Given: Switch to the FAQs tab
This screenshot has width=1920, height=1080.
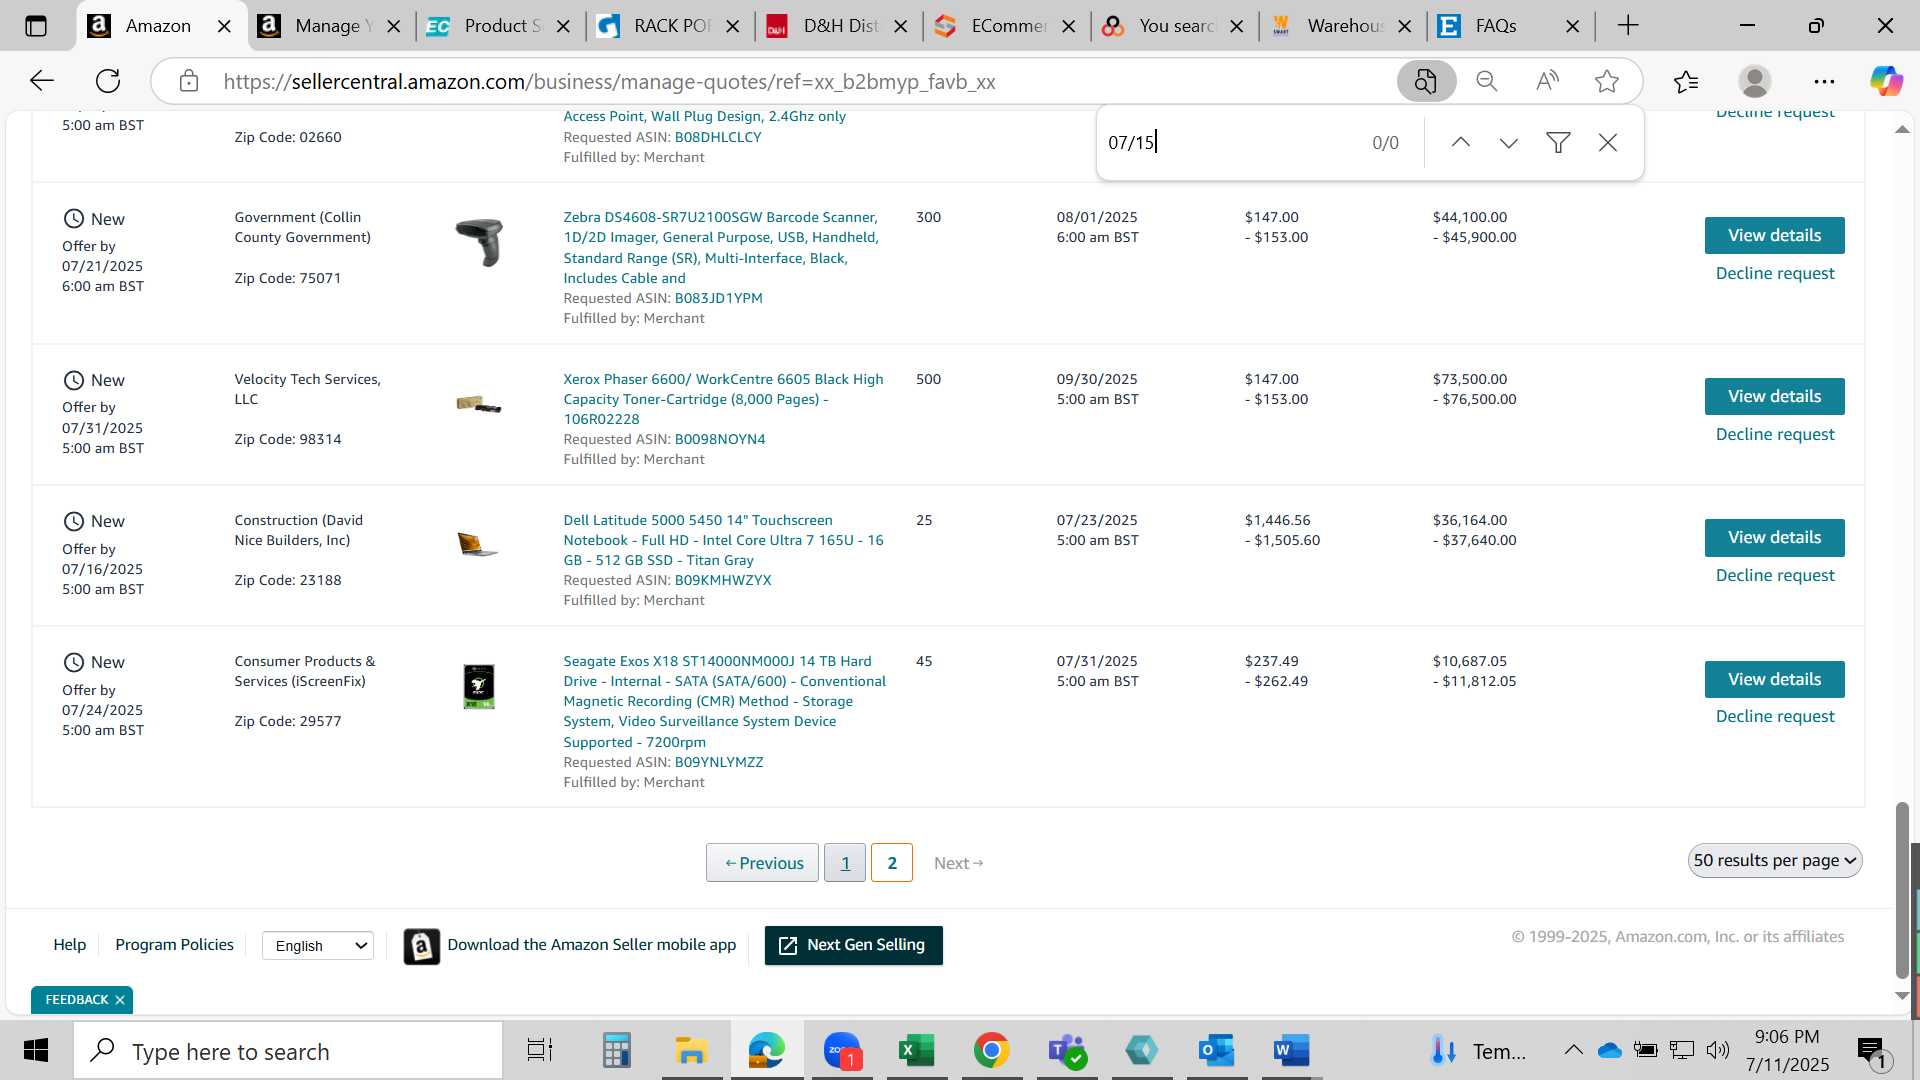Looking at the screenshot, I should pos(1496,26).
